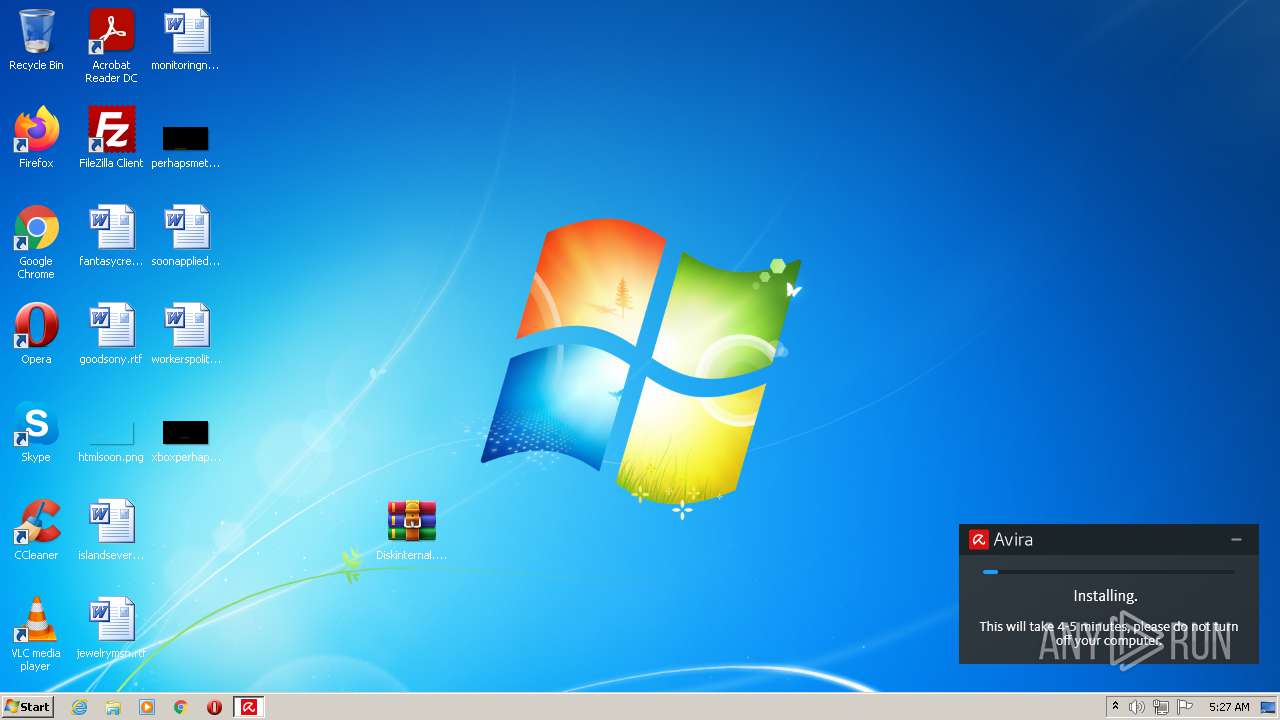Click Show desktop button in tray

tap(1269, 707)
